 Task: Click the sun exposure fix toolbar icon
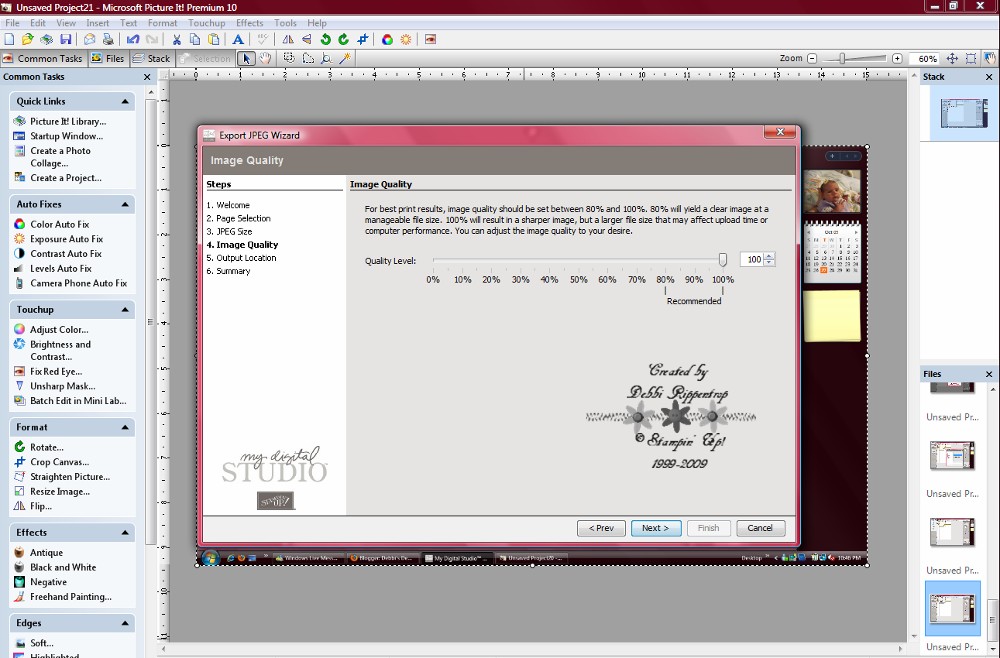point(406,40)
